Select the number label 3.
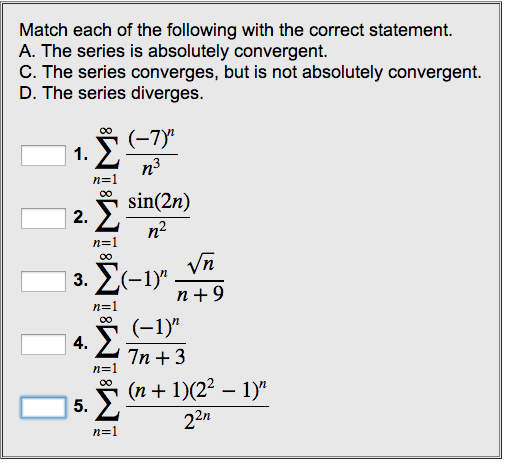Viewport: 509px width, 463px height. point(81,280)
